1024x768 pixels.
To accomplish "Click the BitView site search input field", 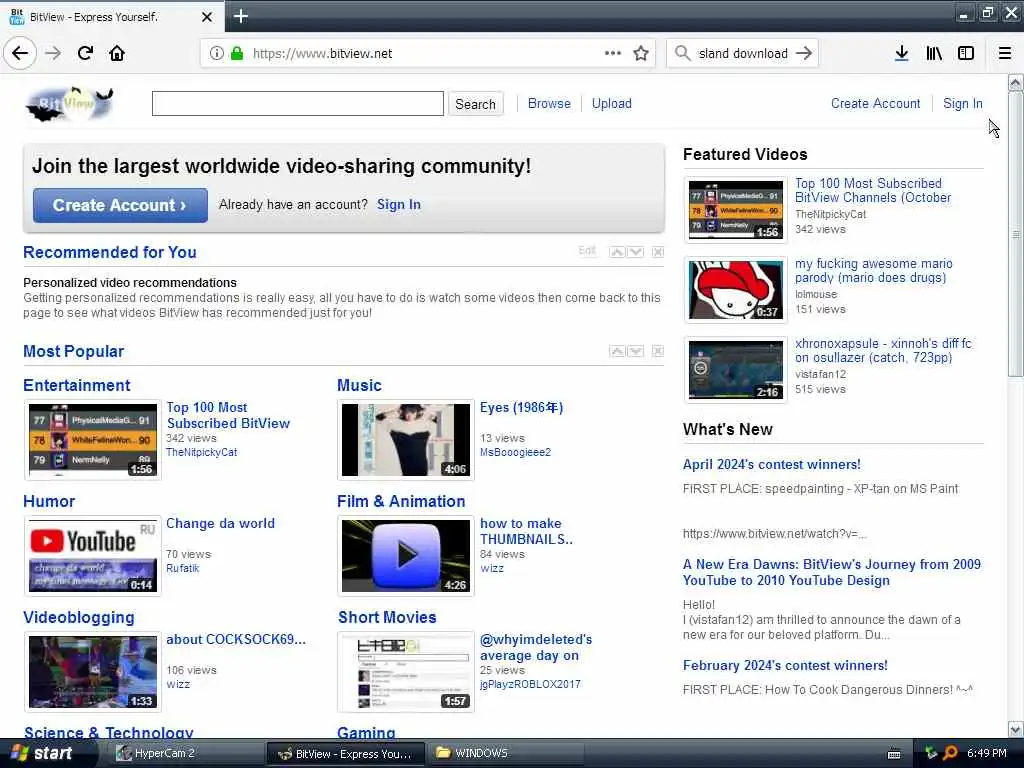I will [298, 103].
